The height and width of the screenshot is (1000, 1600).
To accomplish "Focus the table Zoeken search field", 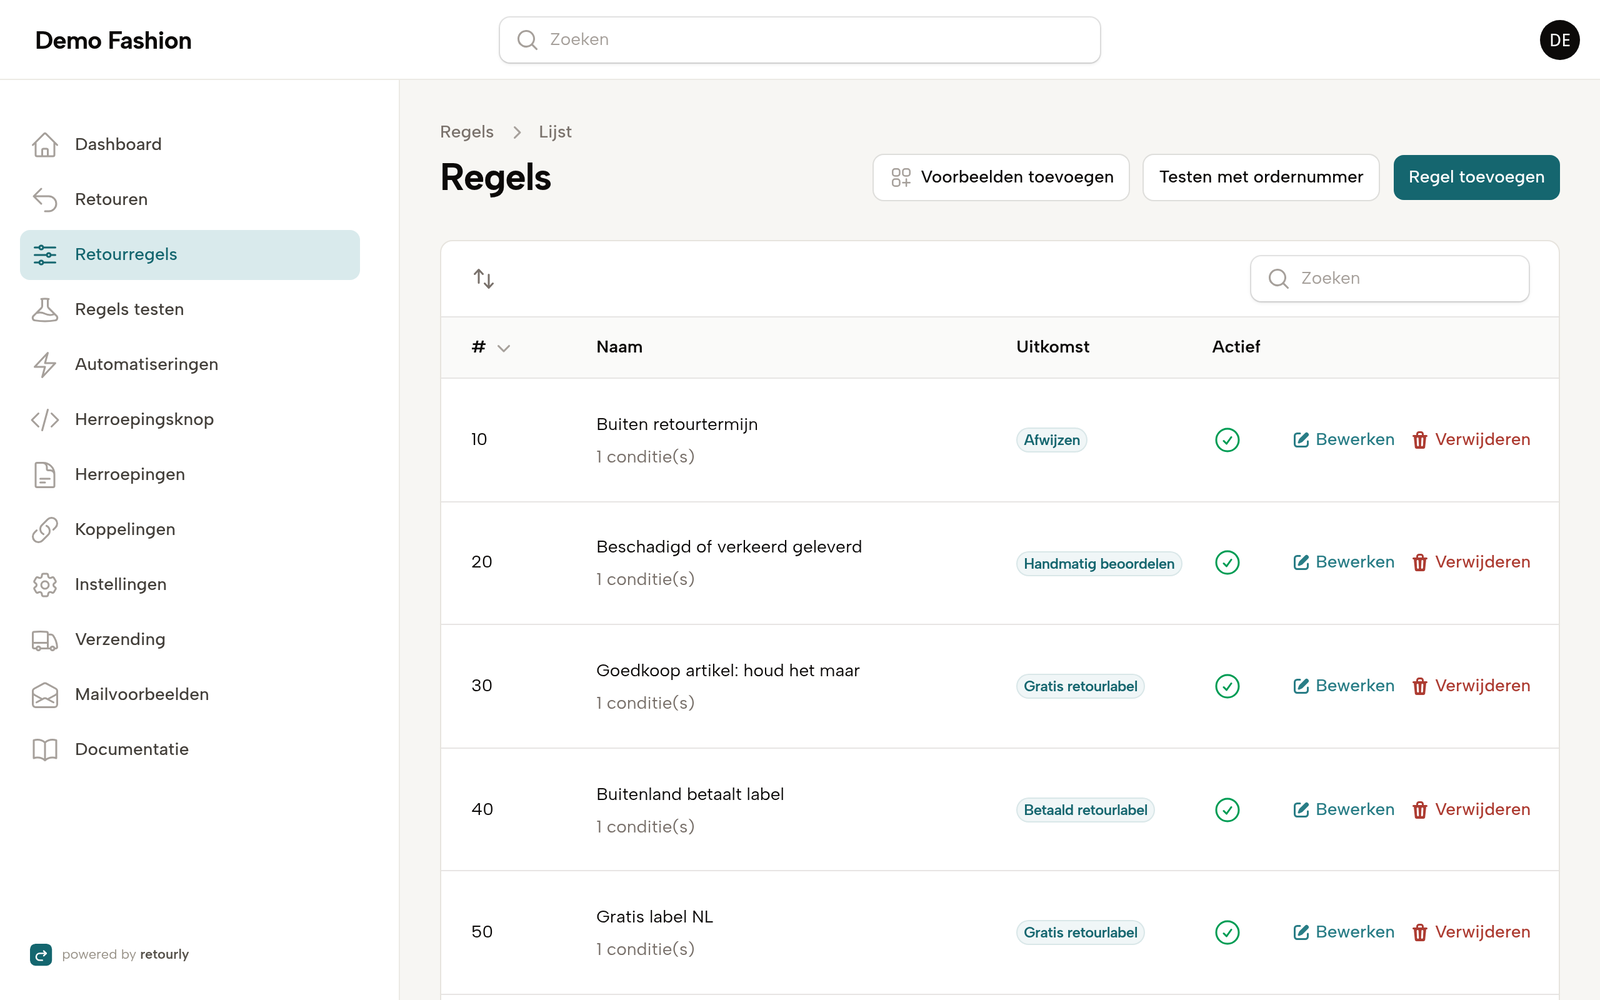I will tap(1389, 279).
